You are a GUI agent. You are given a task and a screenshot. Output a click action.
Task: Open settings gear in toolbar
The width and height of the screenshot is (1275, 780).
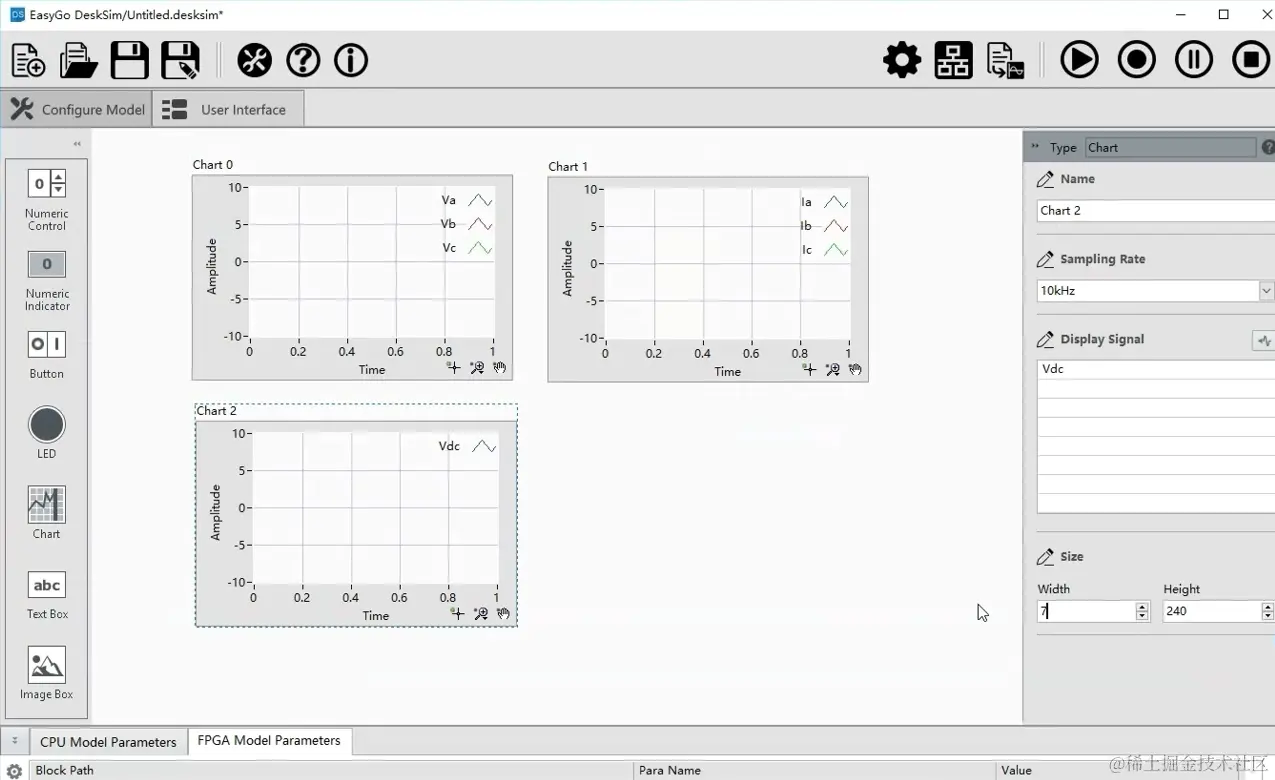click(902, 60)
